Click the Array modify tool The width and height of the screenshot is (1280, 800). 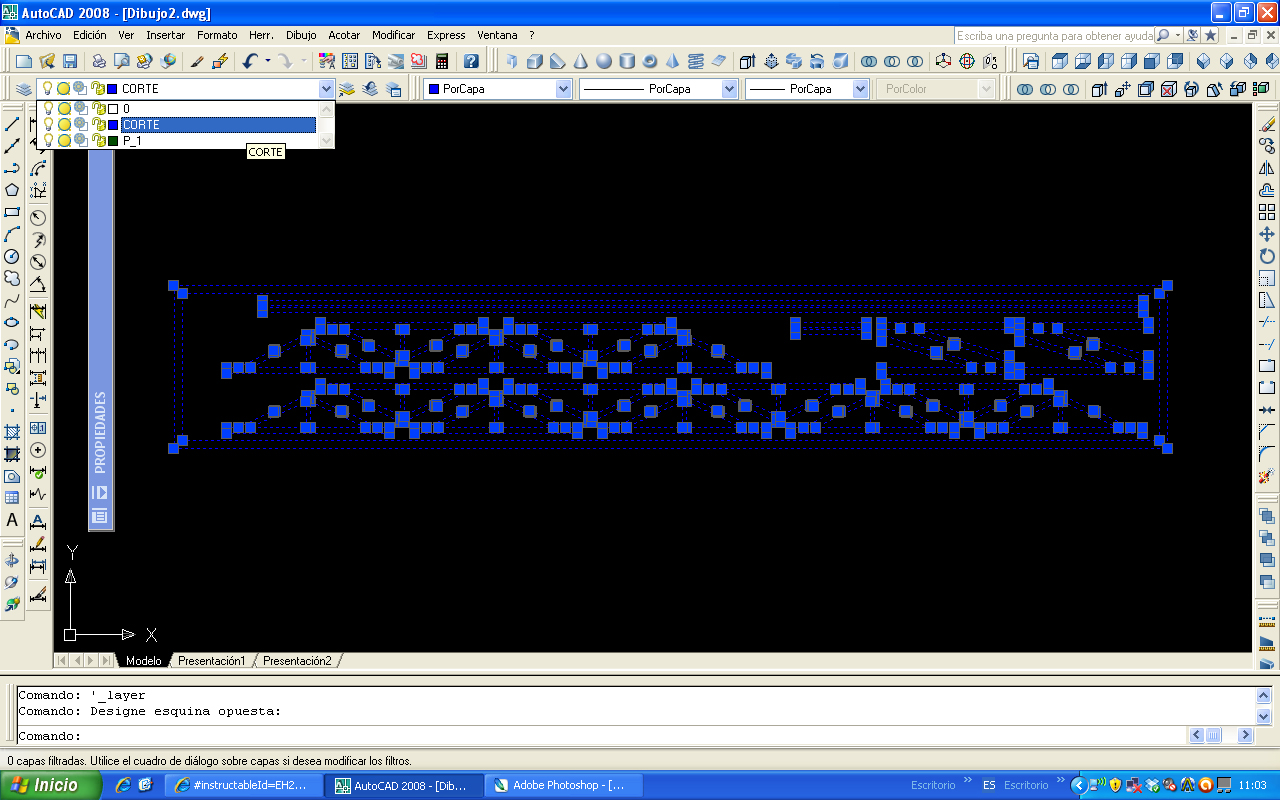click(1267, 212)
